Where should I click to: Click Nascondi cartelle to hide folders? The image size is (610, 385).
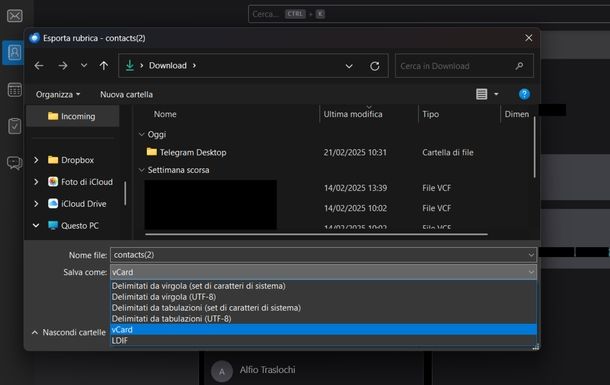pyautogui.click(x=68, y=332)
